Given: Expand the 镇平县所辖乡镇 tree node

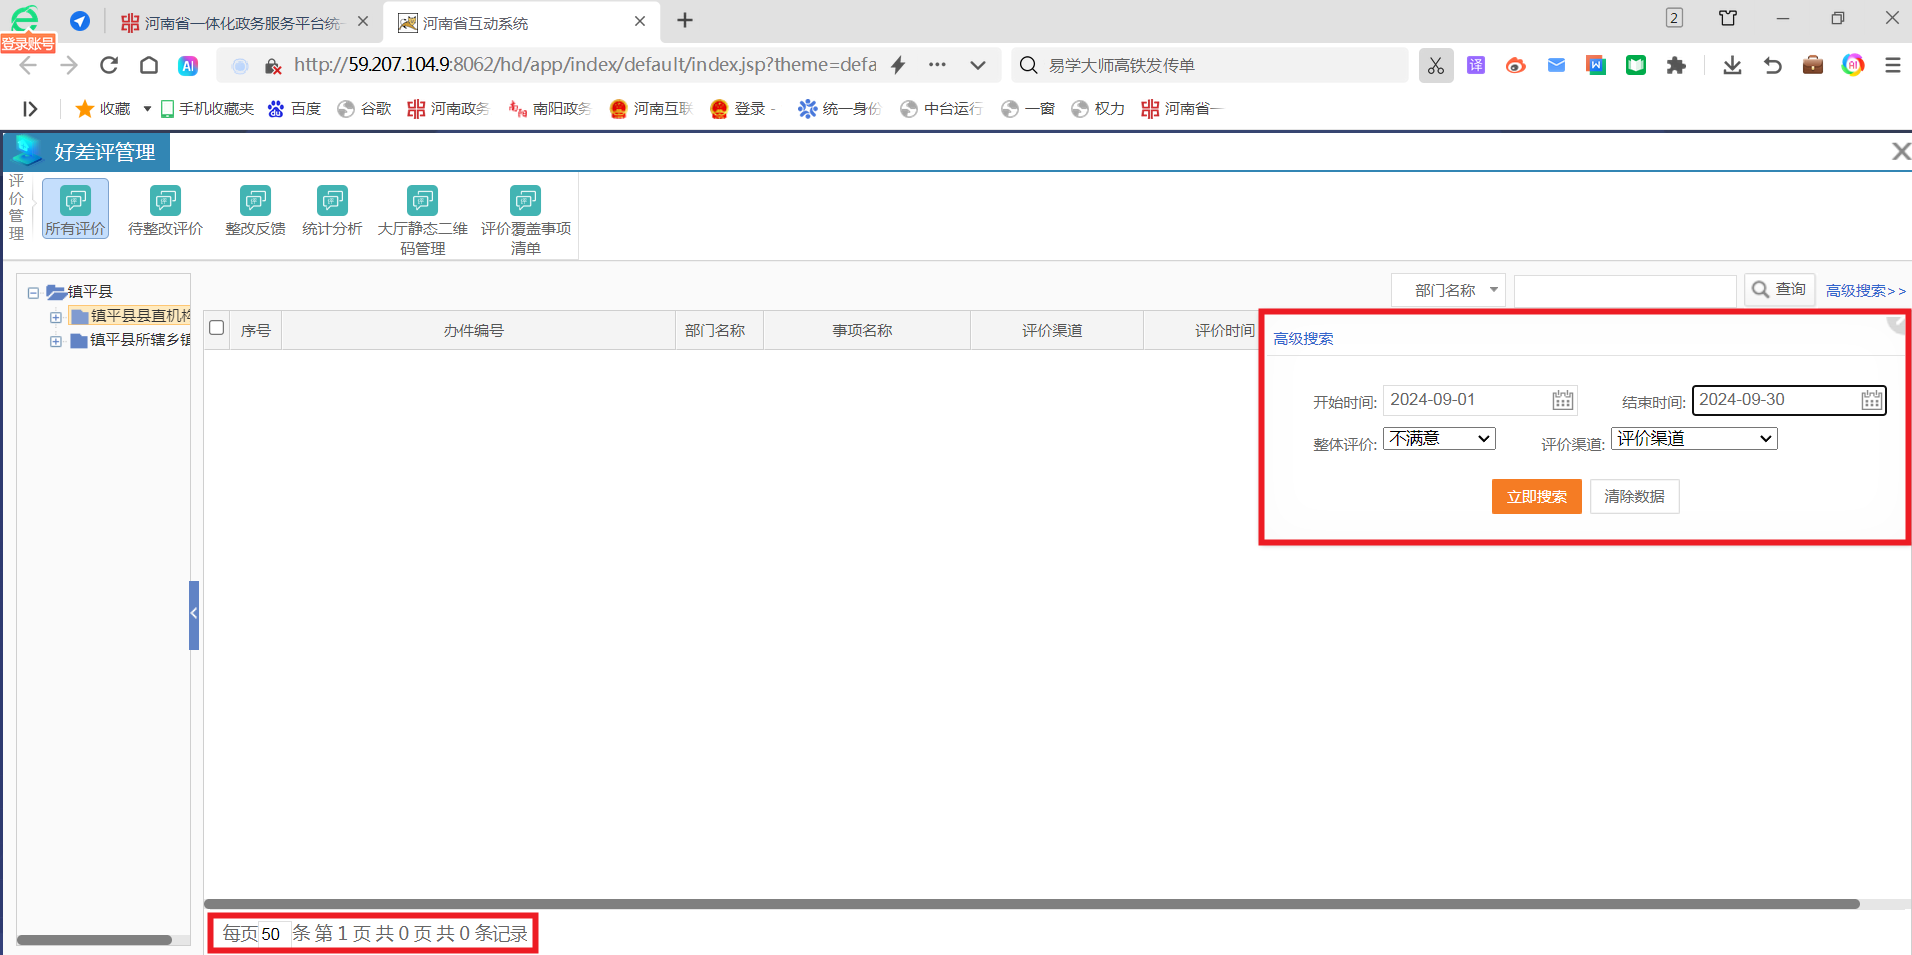Looking at the screenshot, I should pos(56,341).
